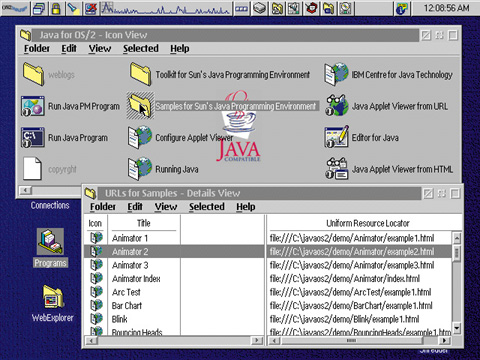Click the URLs for Samples title bar folder icon
The image size is (480, 360).
coord(91,193)
